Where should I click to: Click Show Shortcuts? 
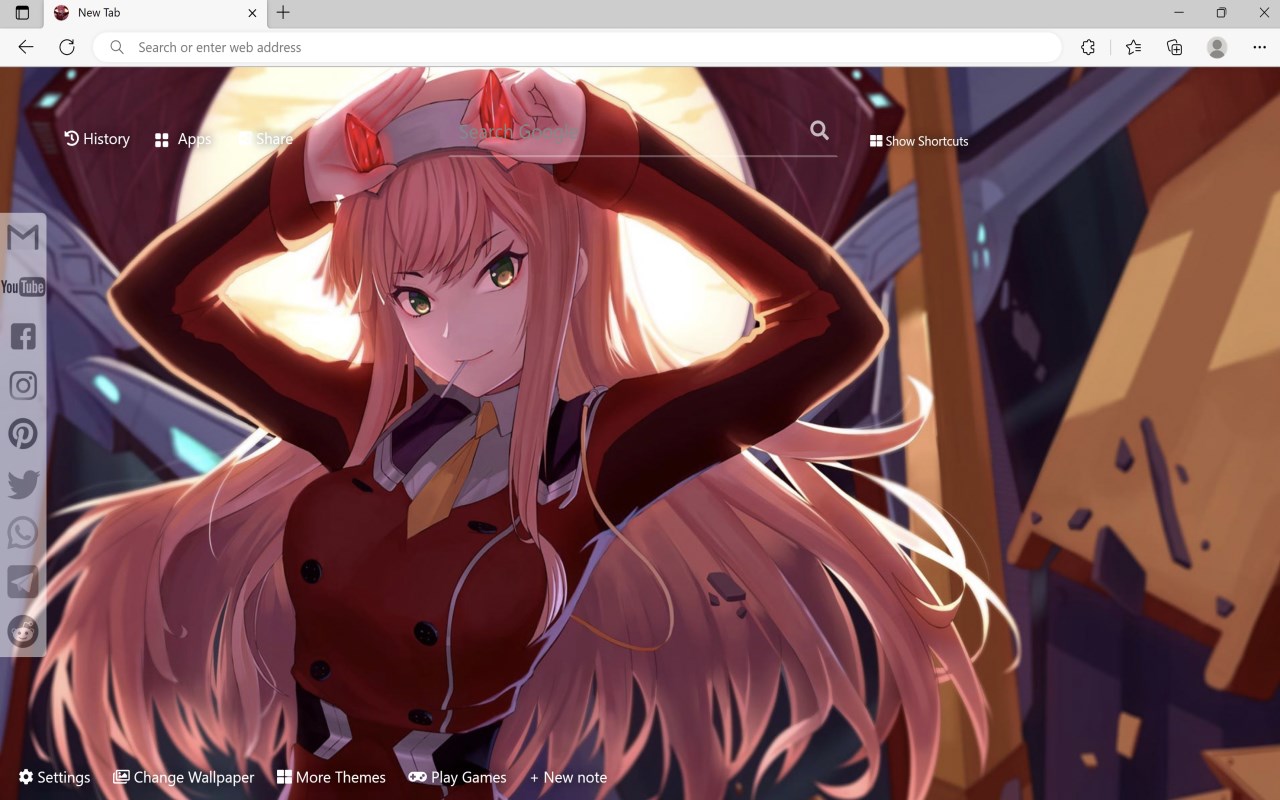click(x=919, y=141)
